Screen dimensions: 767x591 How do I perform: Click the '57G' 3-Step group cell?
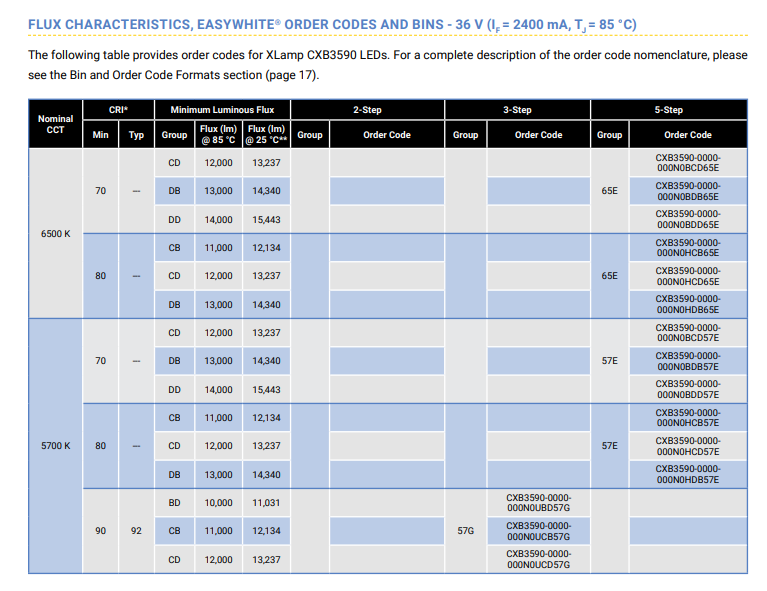(465, 531)
